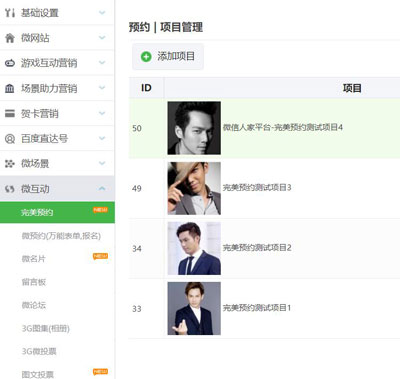Expand the 基础设置 chevron
This screenshot has width=400, height=379.
(x=102, y=13)
